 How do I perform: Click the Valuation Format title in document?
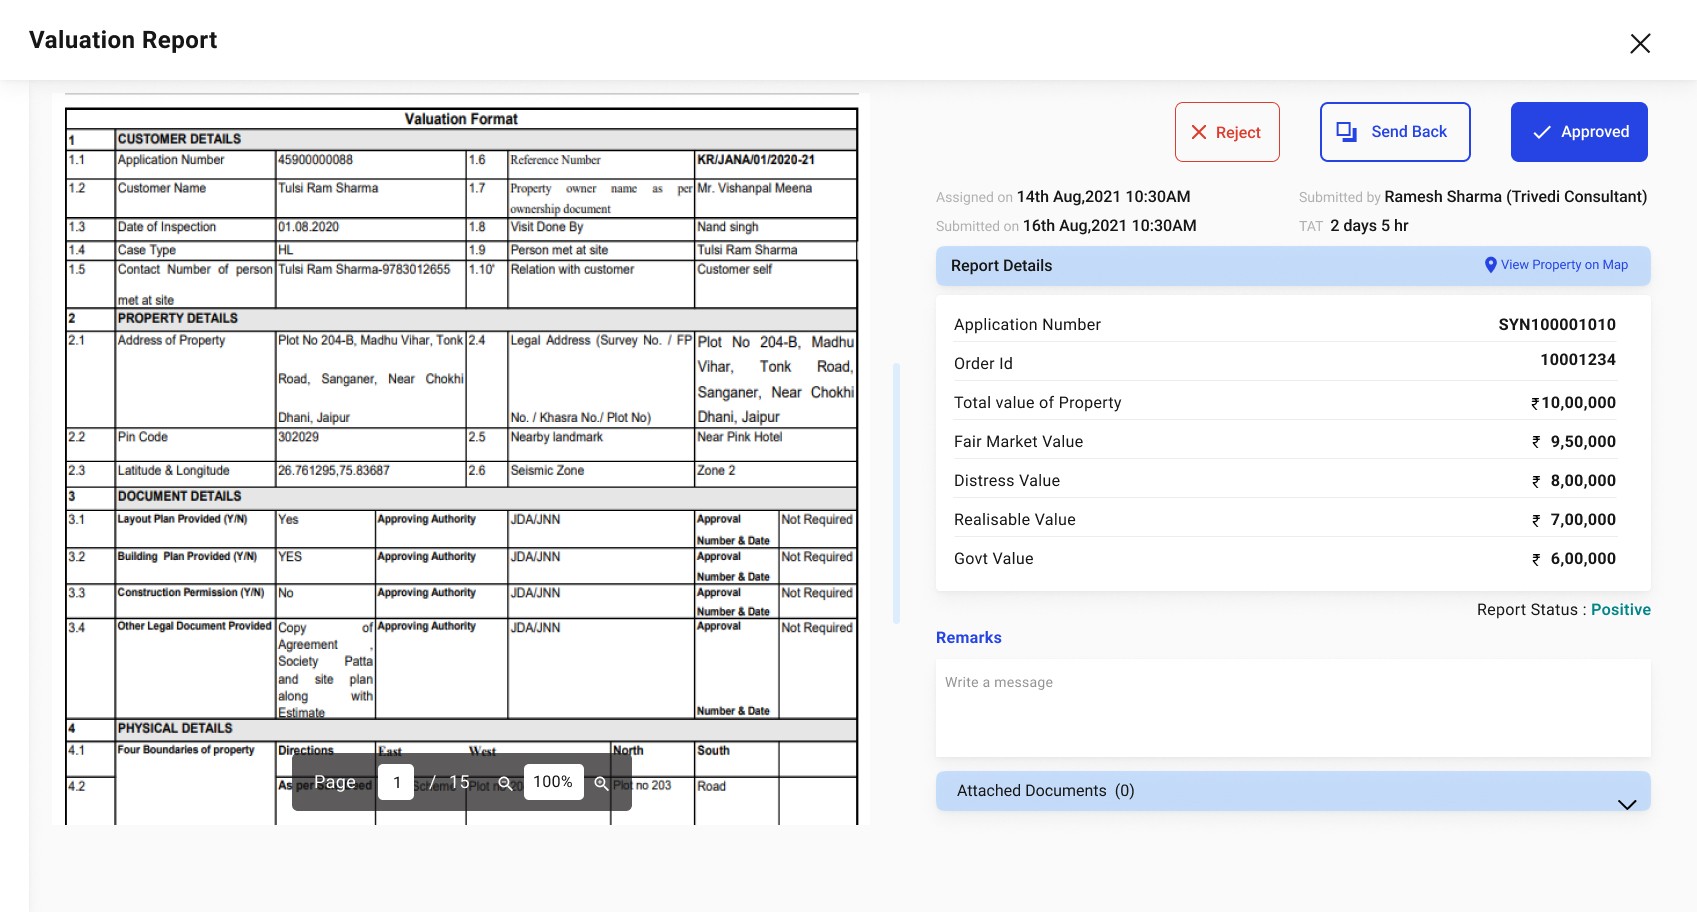click(461, 119)
